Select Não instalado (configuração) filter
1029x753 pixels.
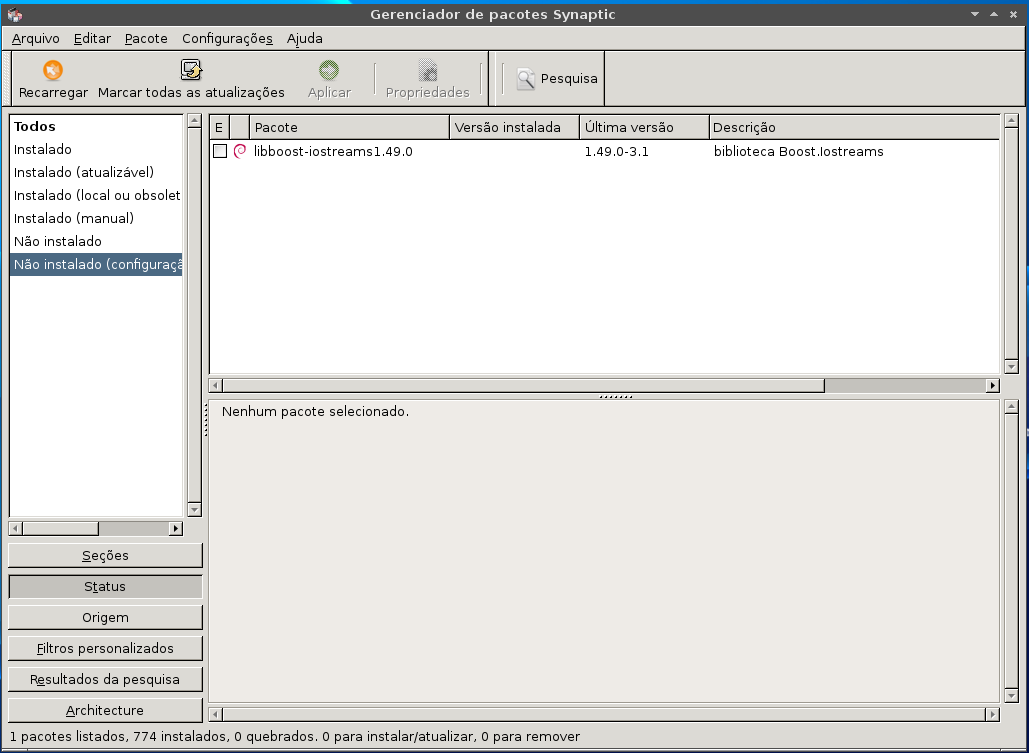96,265
